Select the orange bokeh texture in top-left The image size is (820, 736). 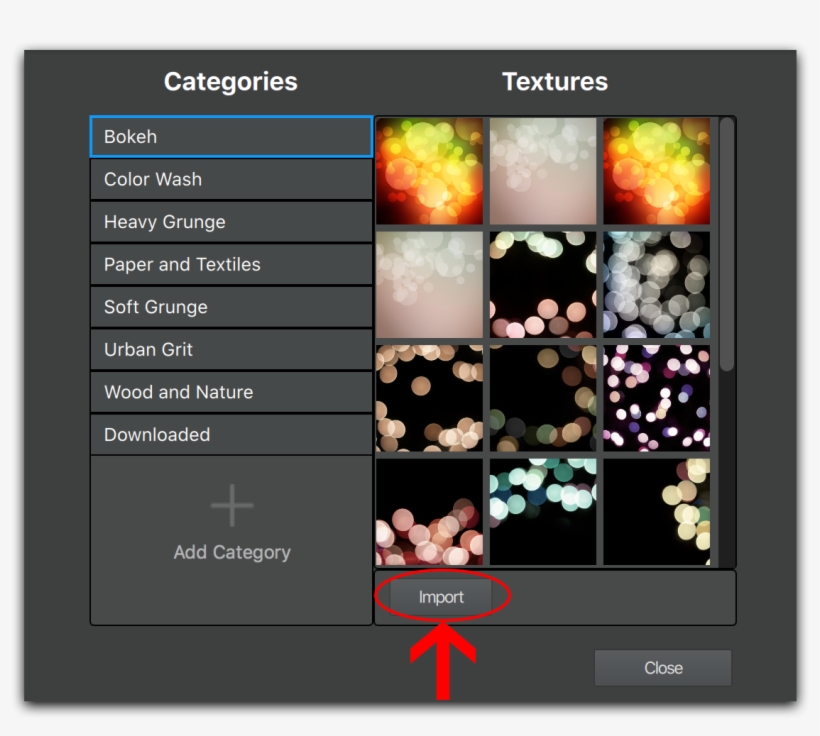tap(430, 171)
